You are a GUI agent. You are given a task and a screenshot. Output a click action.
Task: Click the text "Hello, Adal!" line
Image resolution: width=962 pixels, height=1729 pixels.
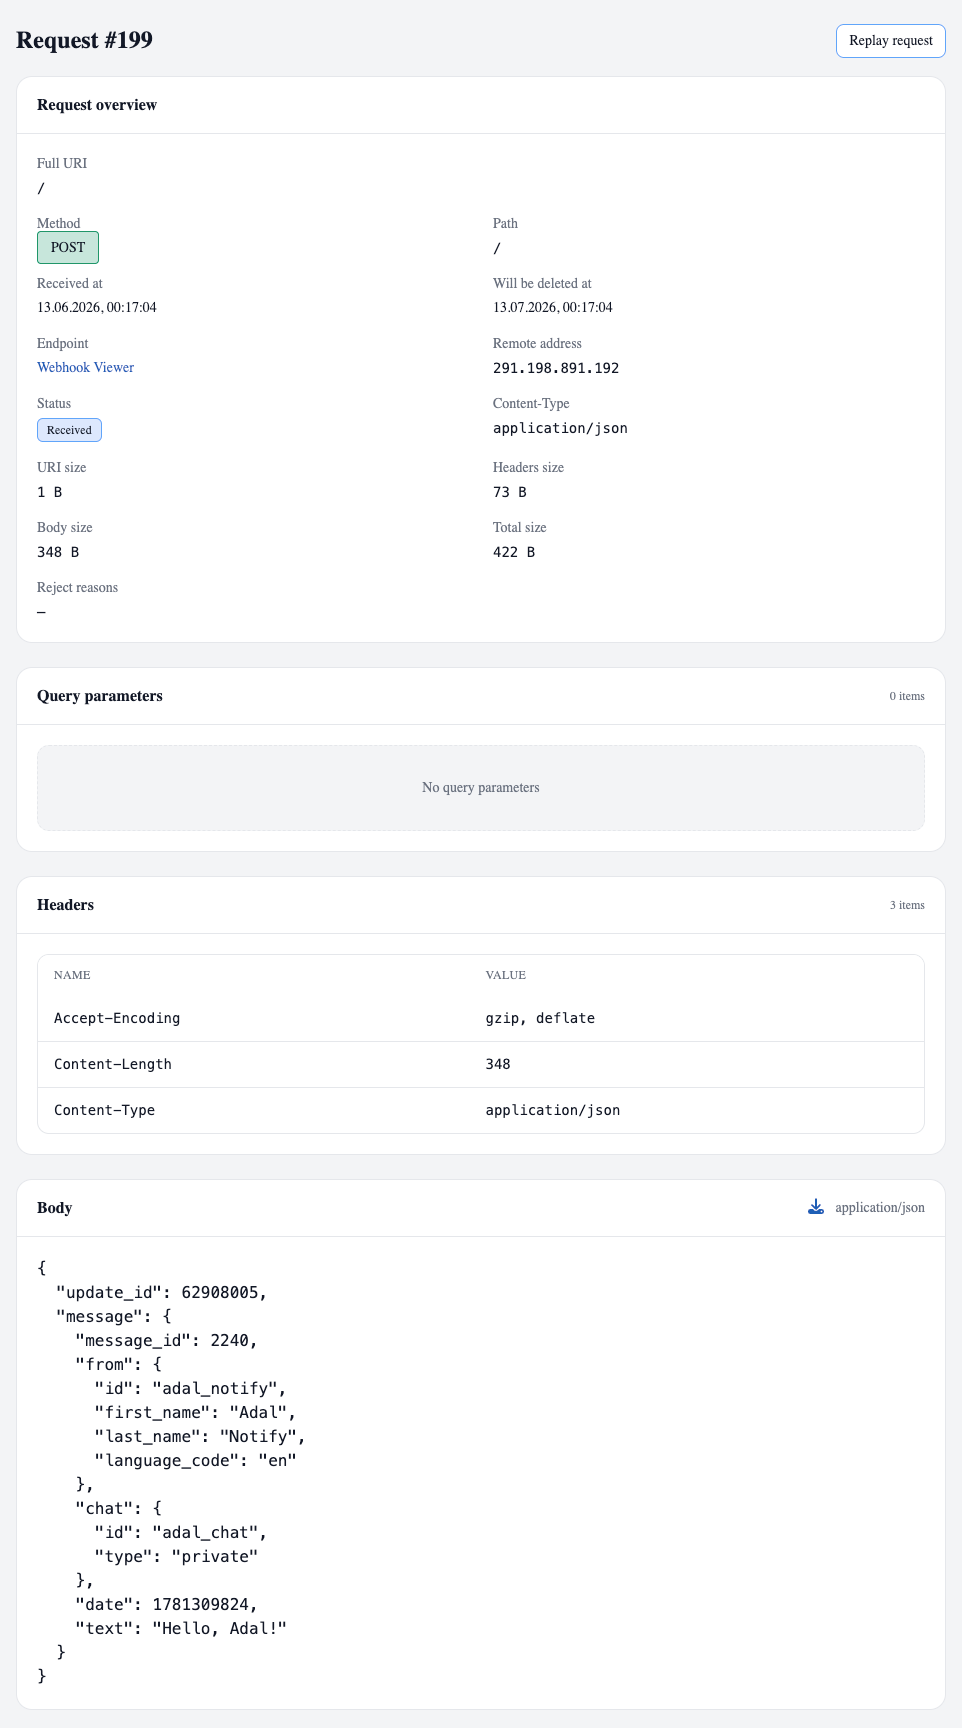[x=181, y=1628]
